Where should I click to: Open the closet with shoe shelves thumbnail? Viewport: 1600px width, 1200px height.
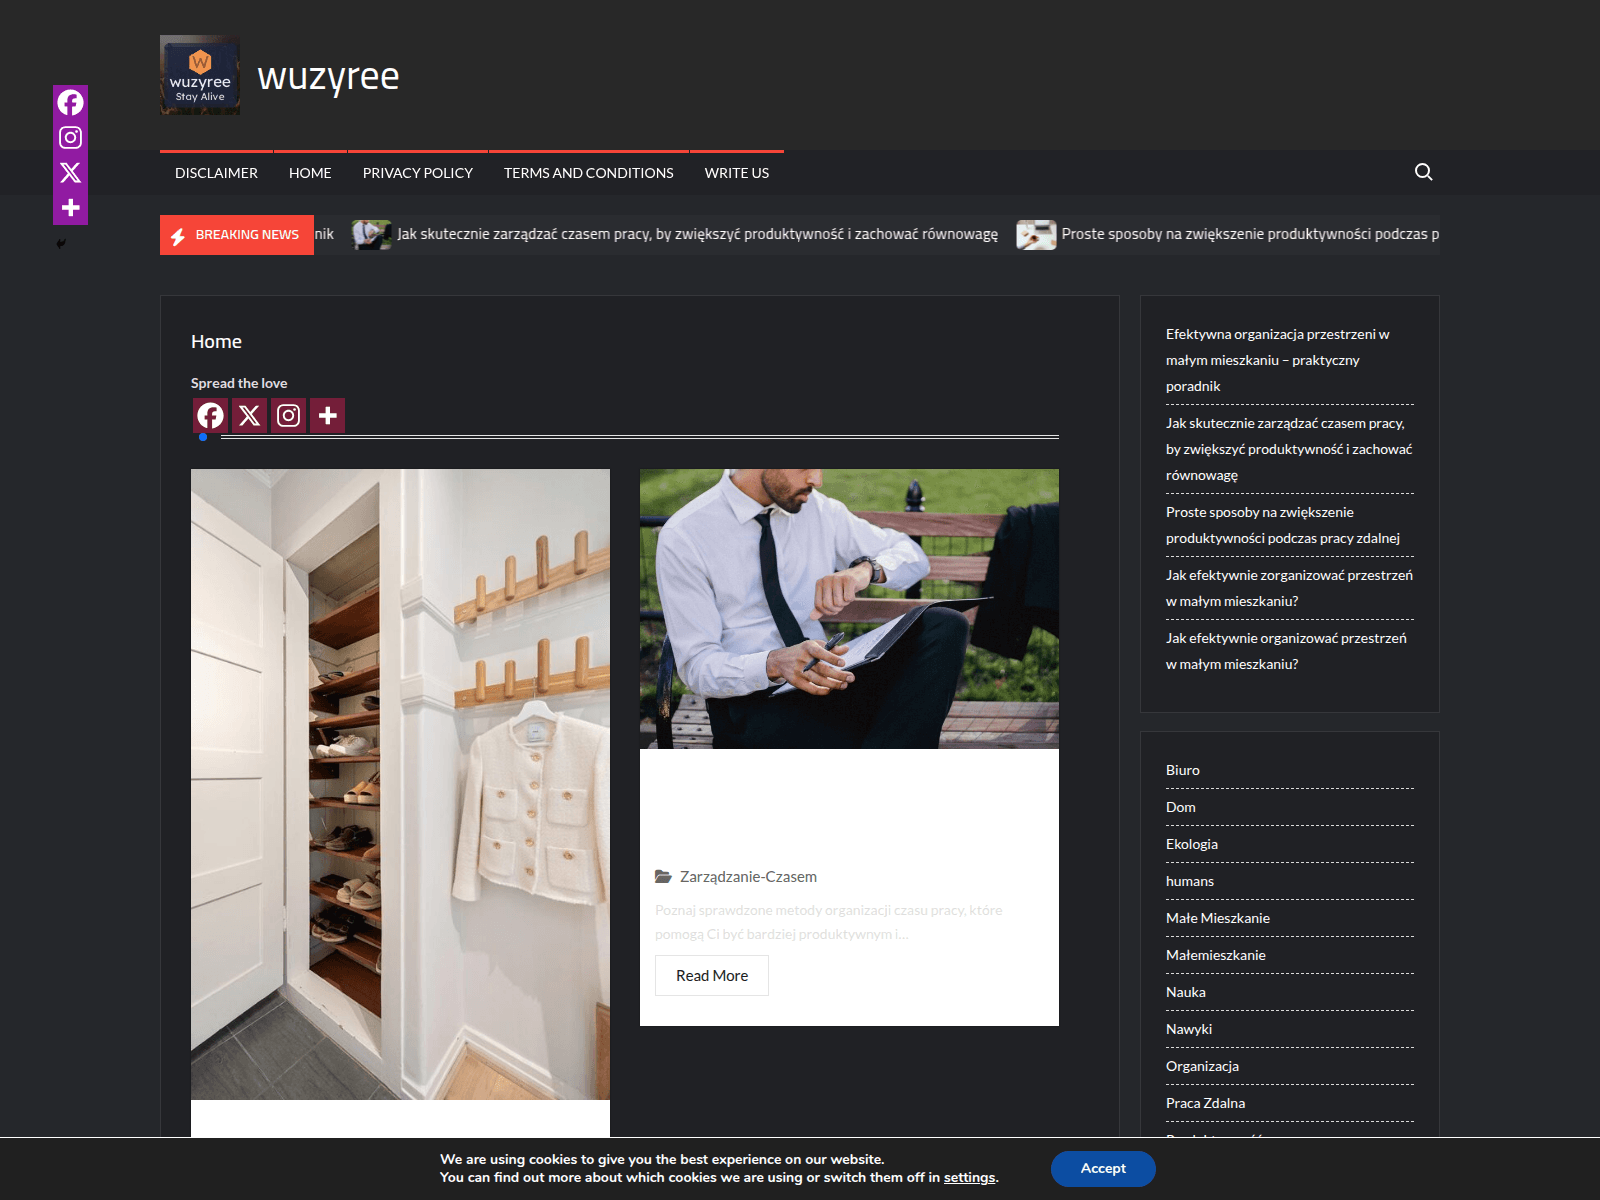pyautogui.click(x=400, y=784)
